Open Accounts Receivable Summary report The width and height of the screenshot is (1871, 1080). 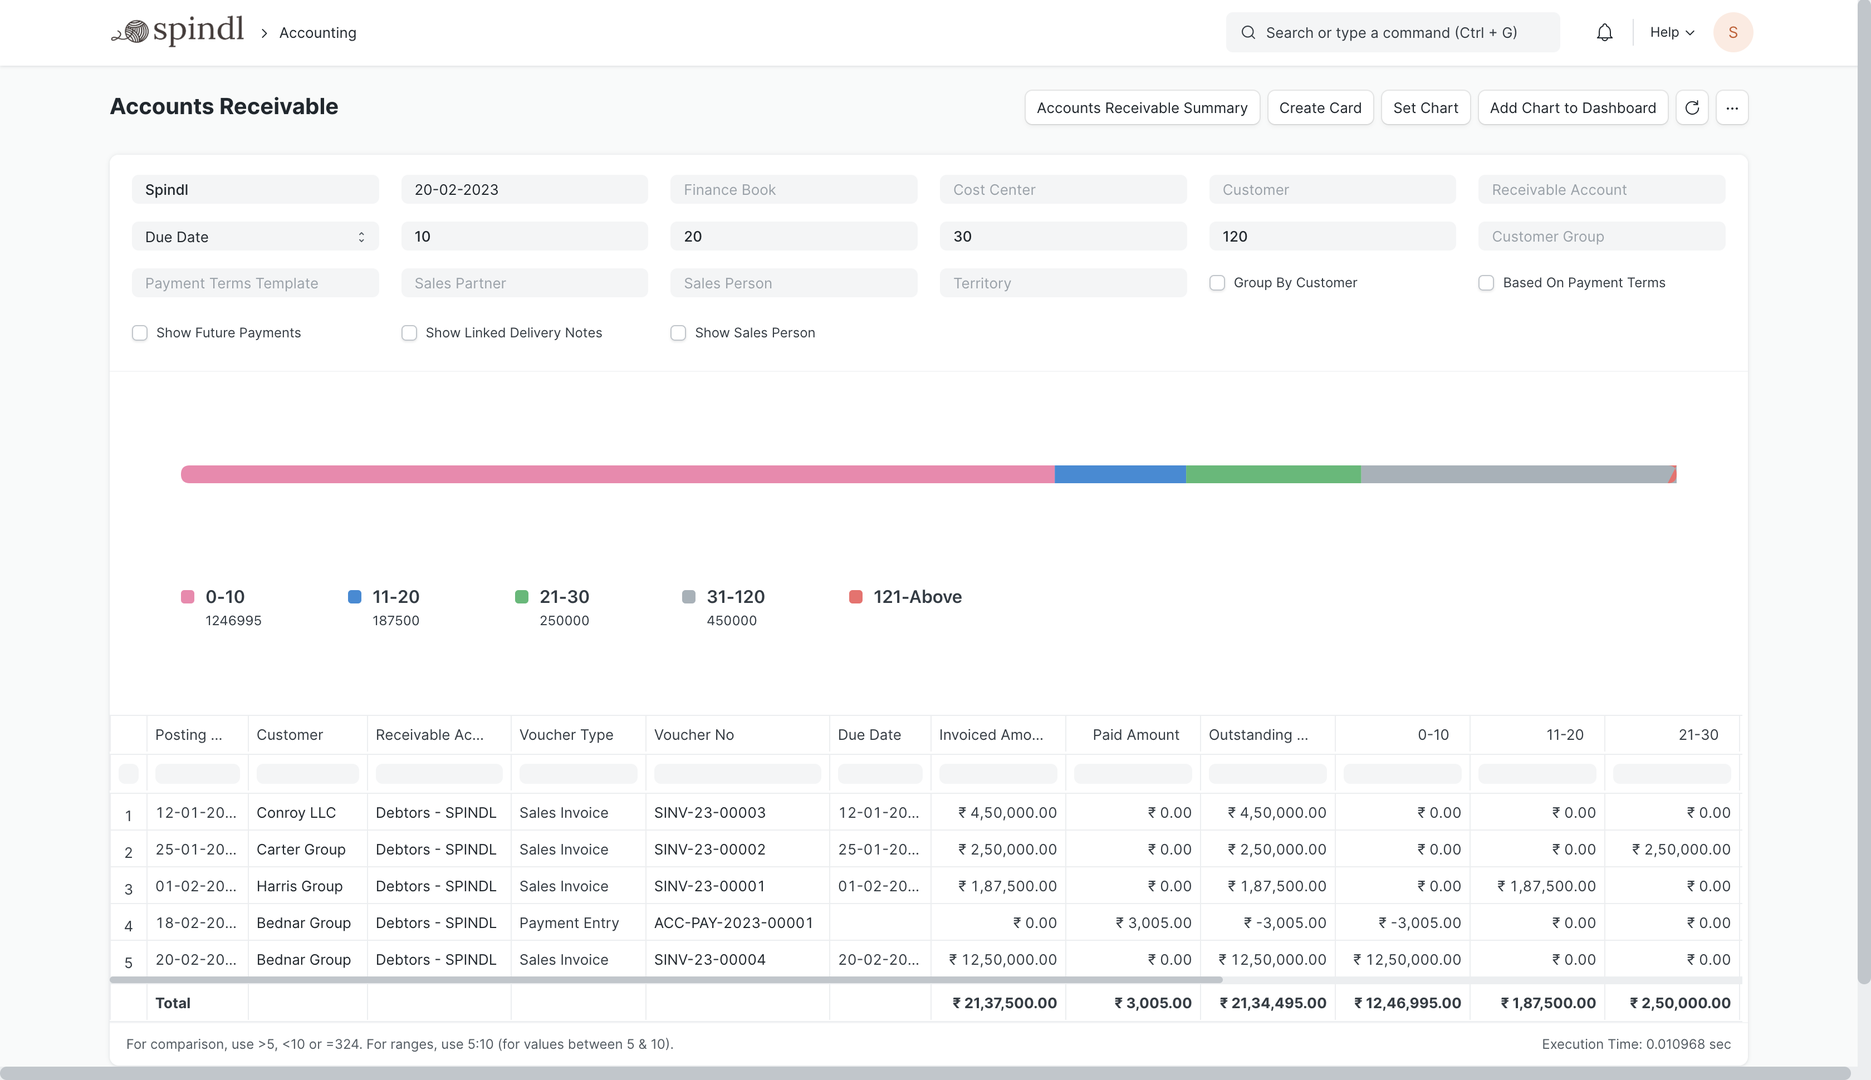1141,107
